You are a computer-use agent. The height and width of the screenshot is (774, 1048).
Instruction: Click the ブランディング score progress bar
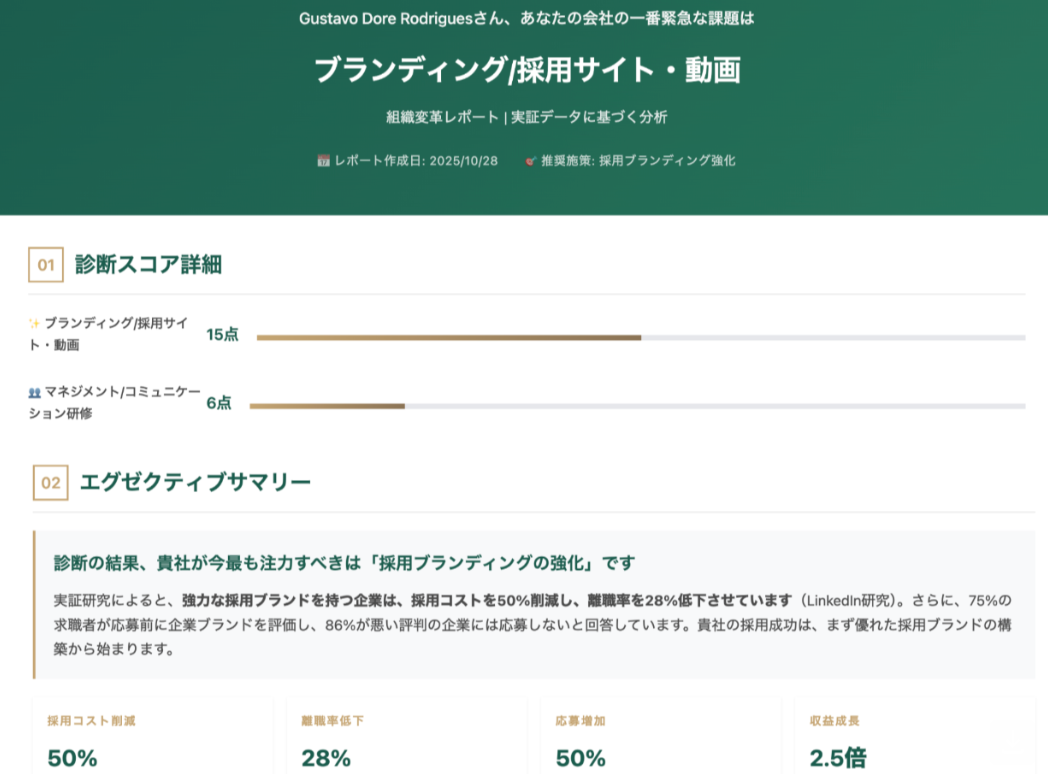pos(640,338)
